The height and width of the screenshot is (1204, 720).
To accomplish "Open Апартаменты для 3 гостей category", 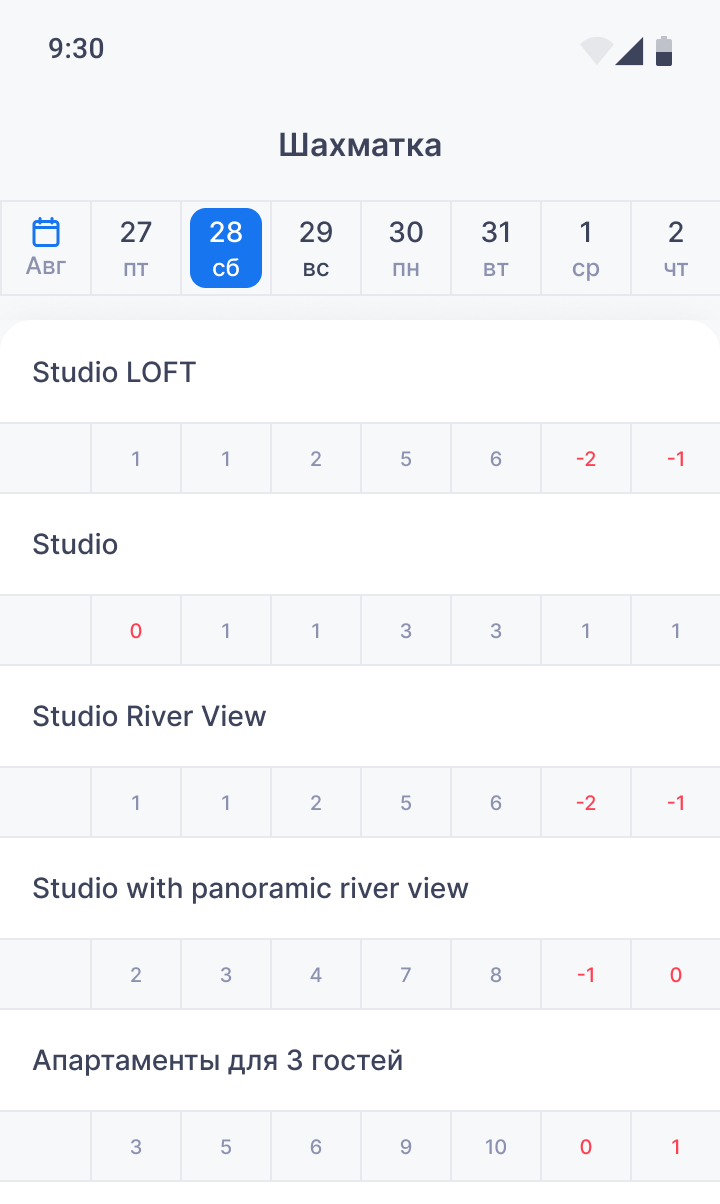I will click(x=217, y=1061).
